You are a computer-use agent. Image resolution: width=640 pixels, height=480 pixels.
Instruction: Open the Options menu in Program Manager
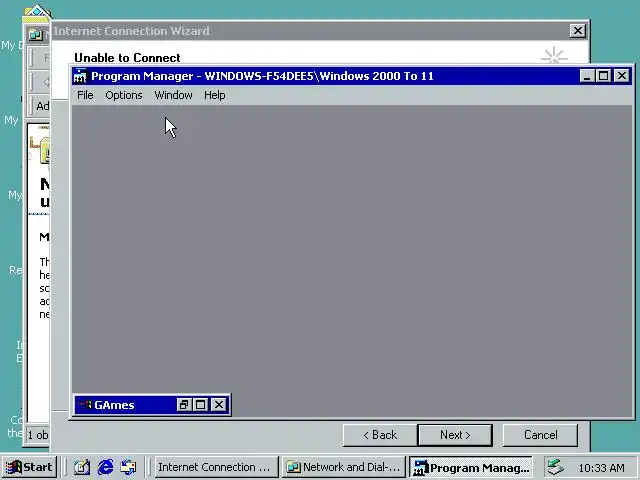tap(124, 95)
